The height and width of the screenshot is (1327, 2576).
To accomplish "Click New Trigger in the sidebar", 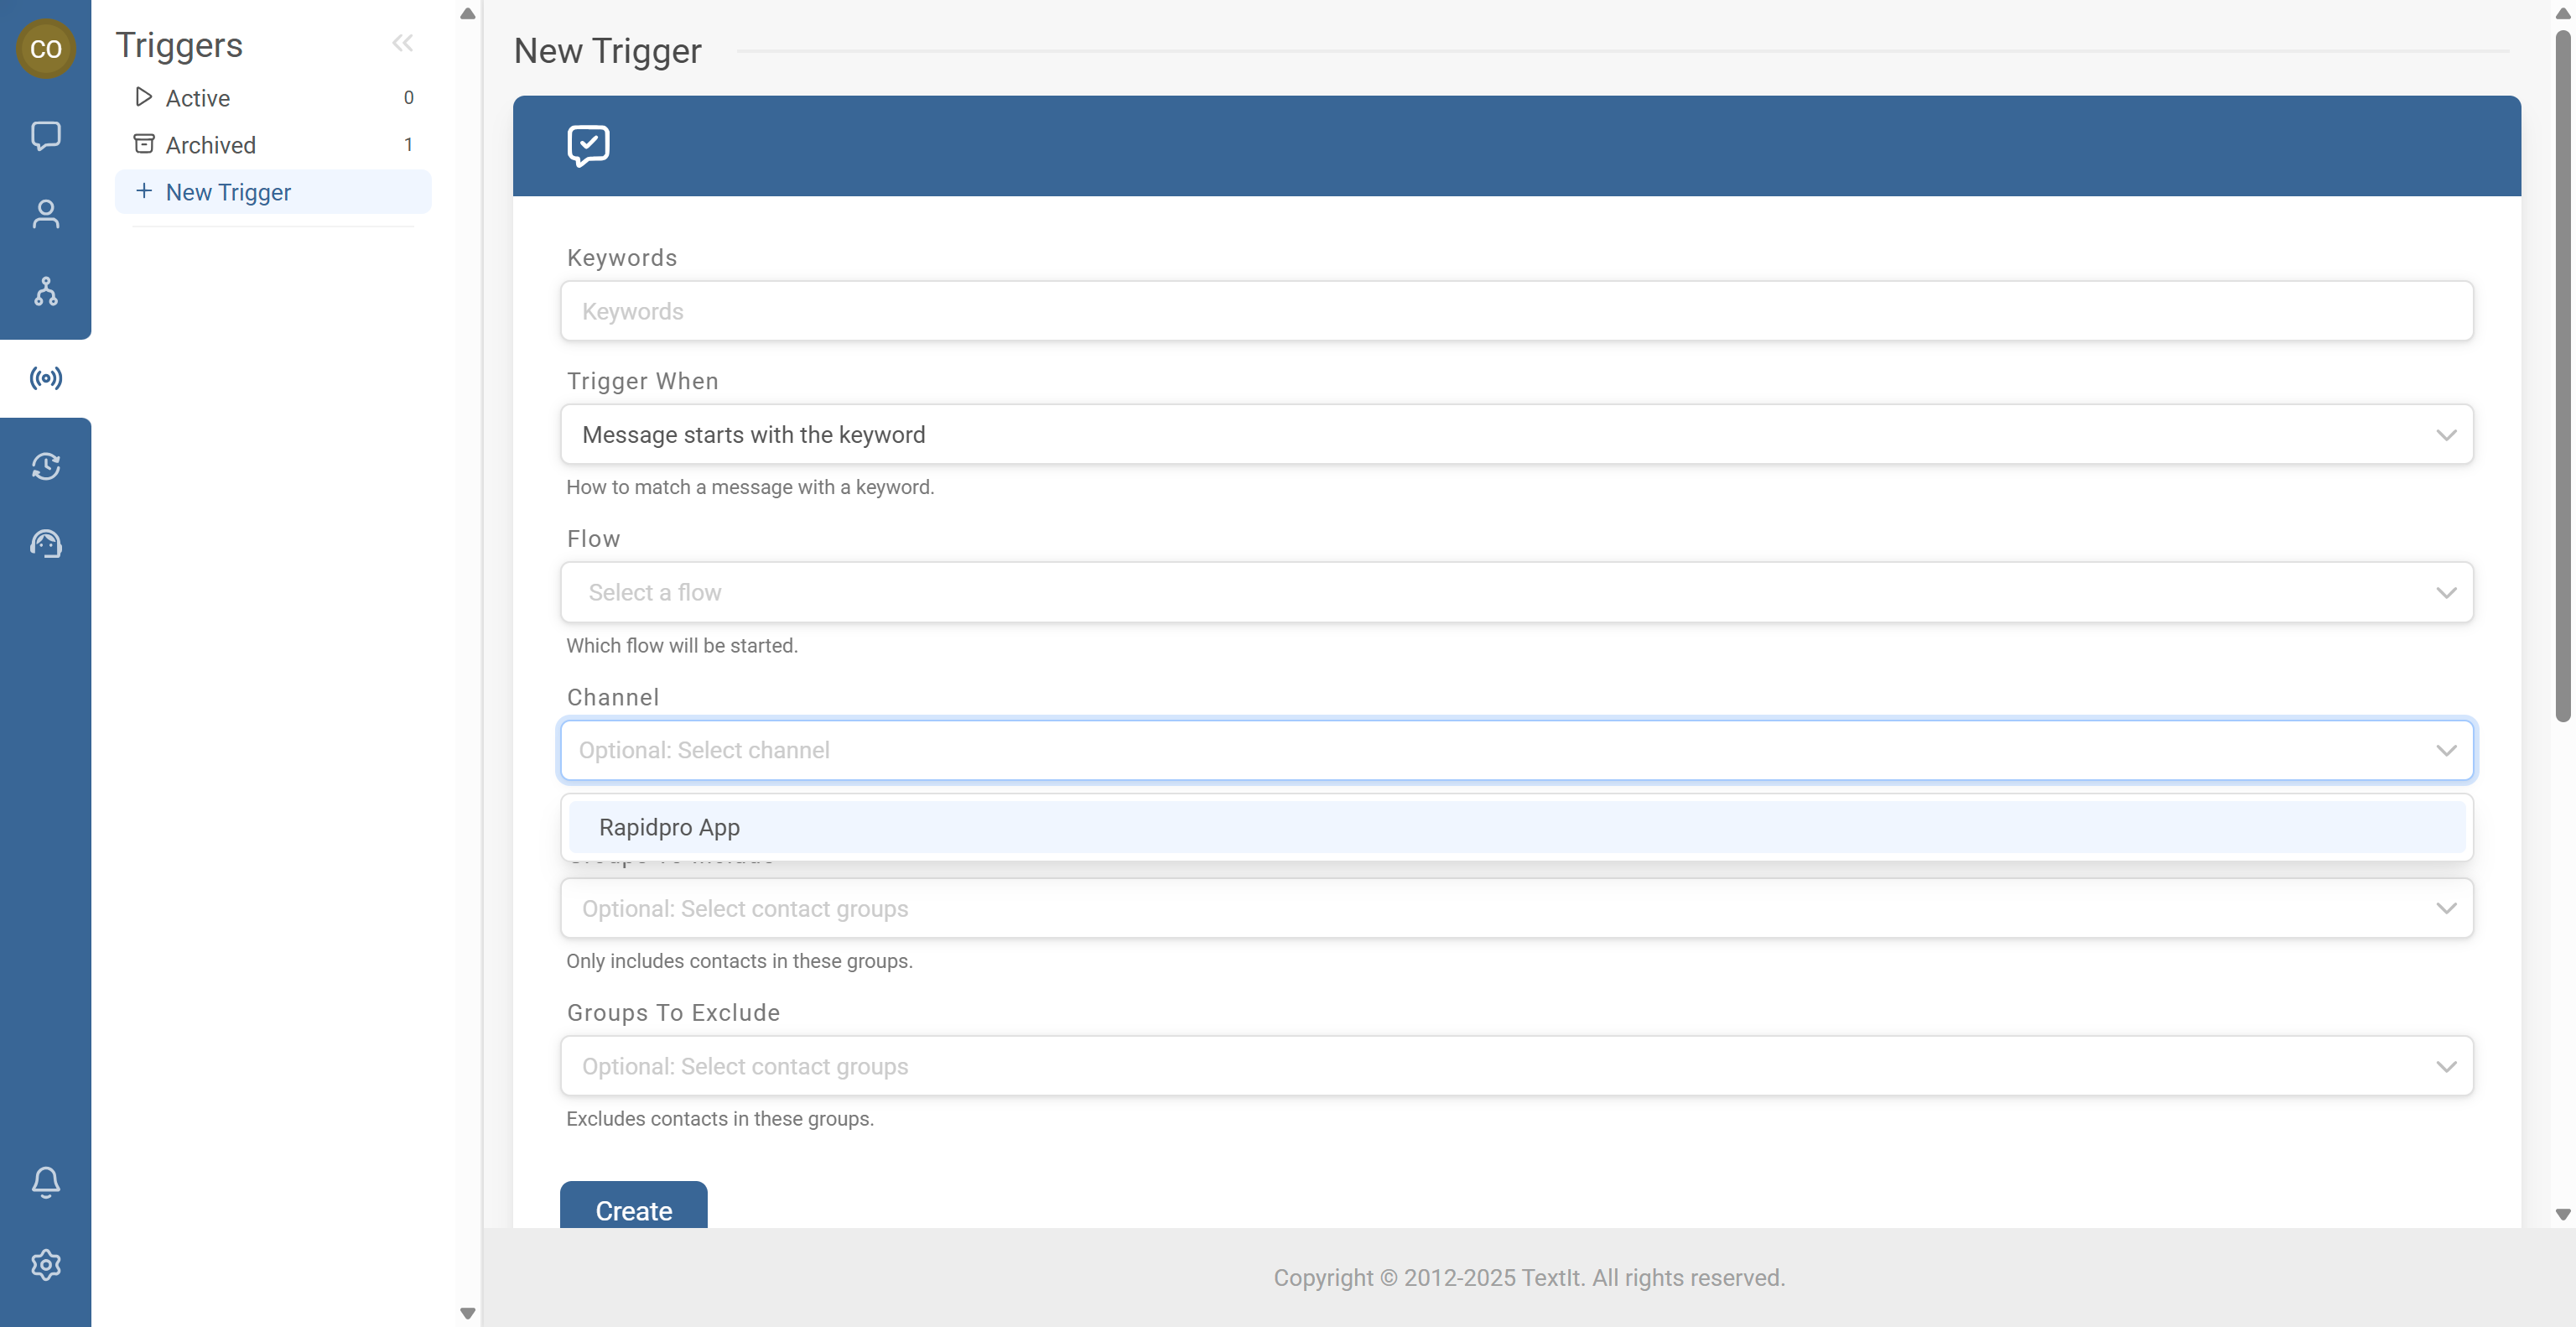I will (228, 191).
